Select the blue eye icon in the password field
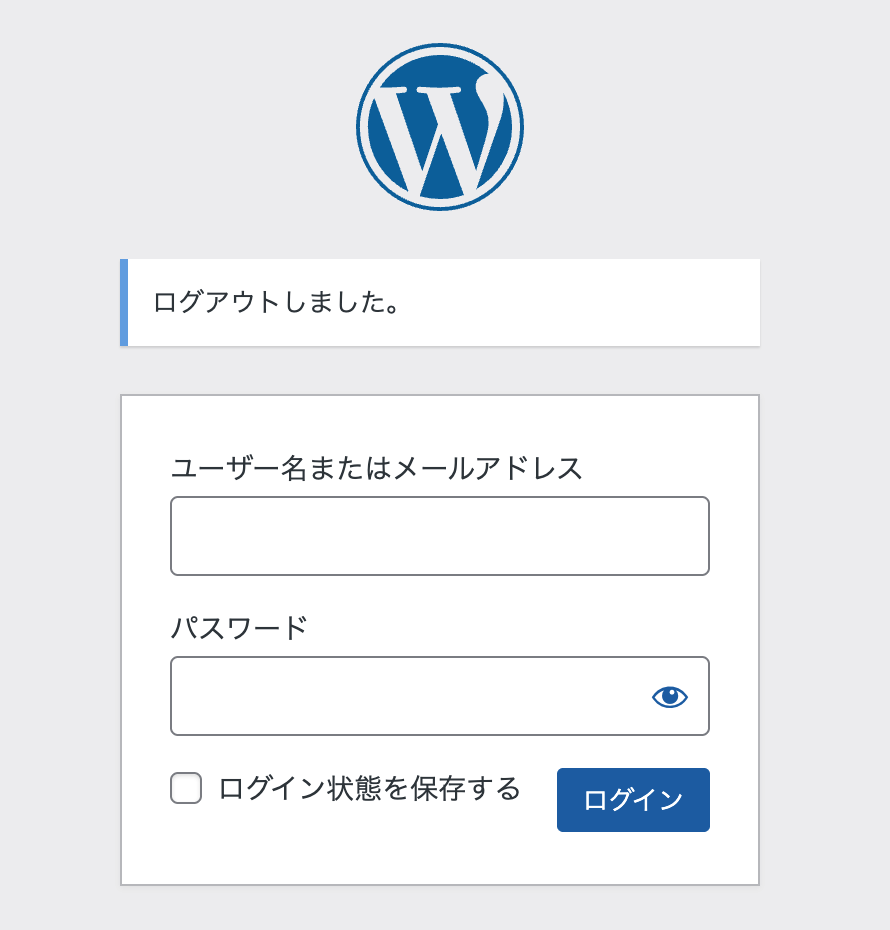This screenshot has width=890, height=930. pyautogui.click(x=669, y=696)
